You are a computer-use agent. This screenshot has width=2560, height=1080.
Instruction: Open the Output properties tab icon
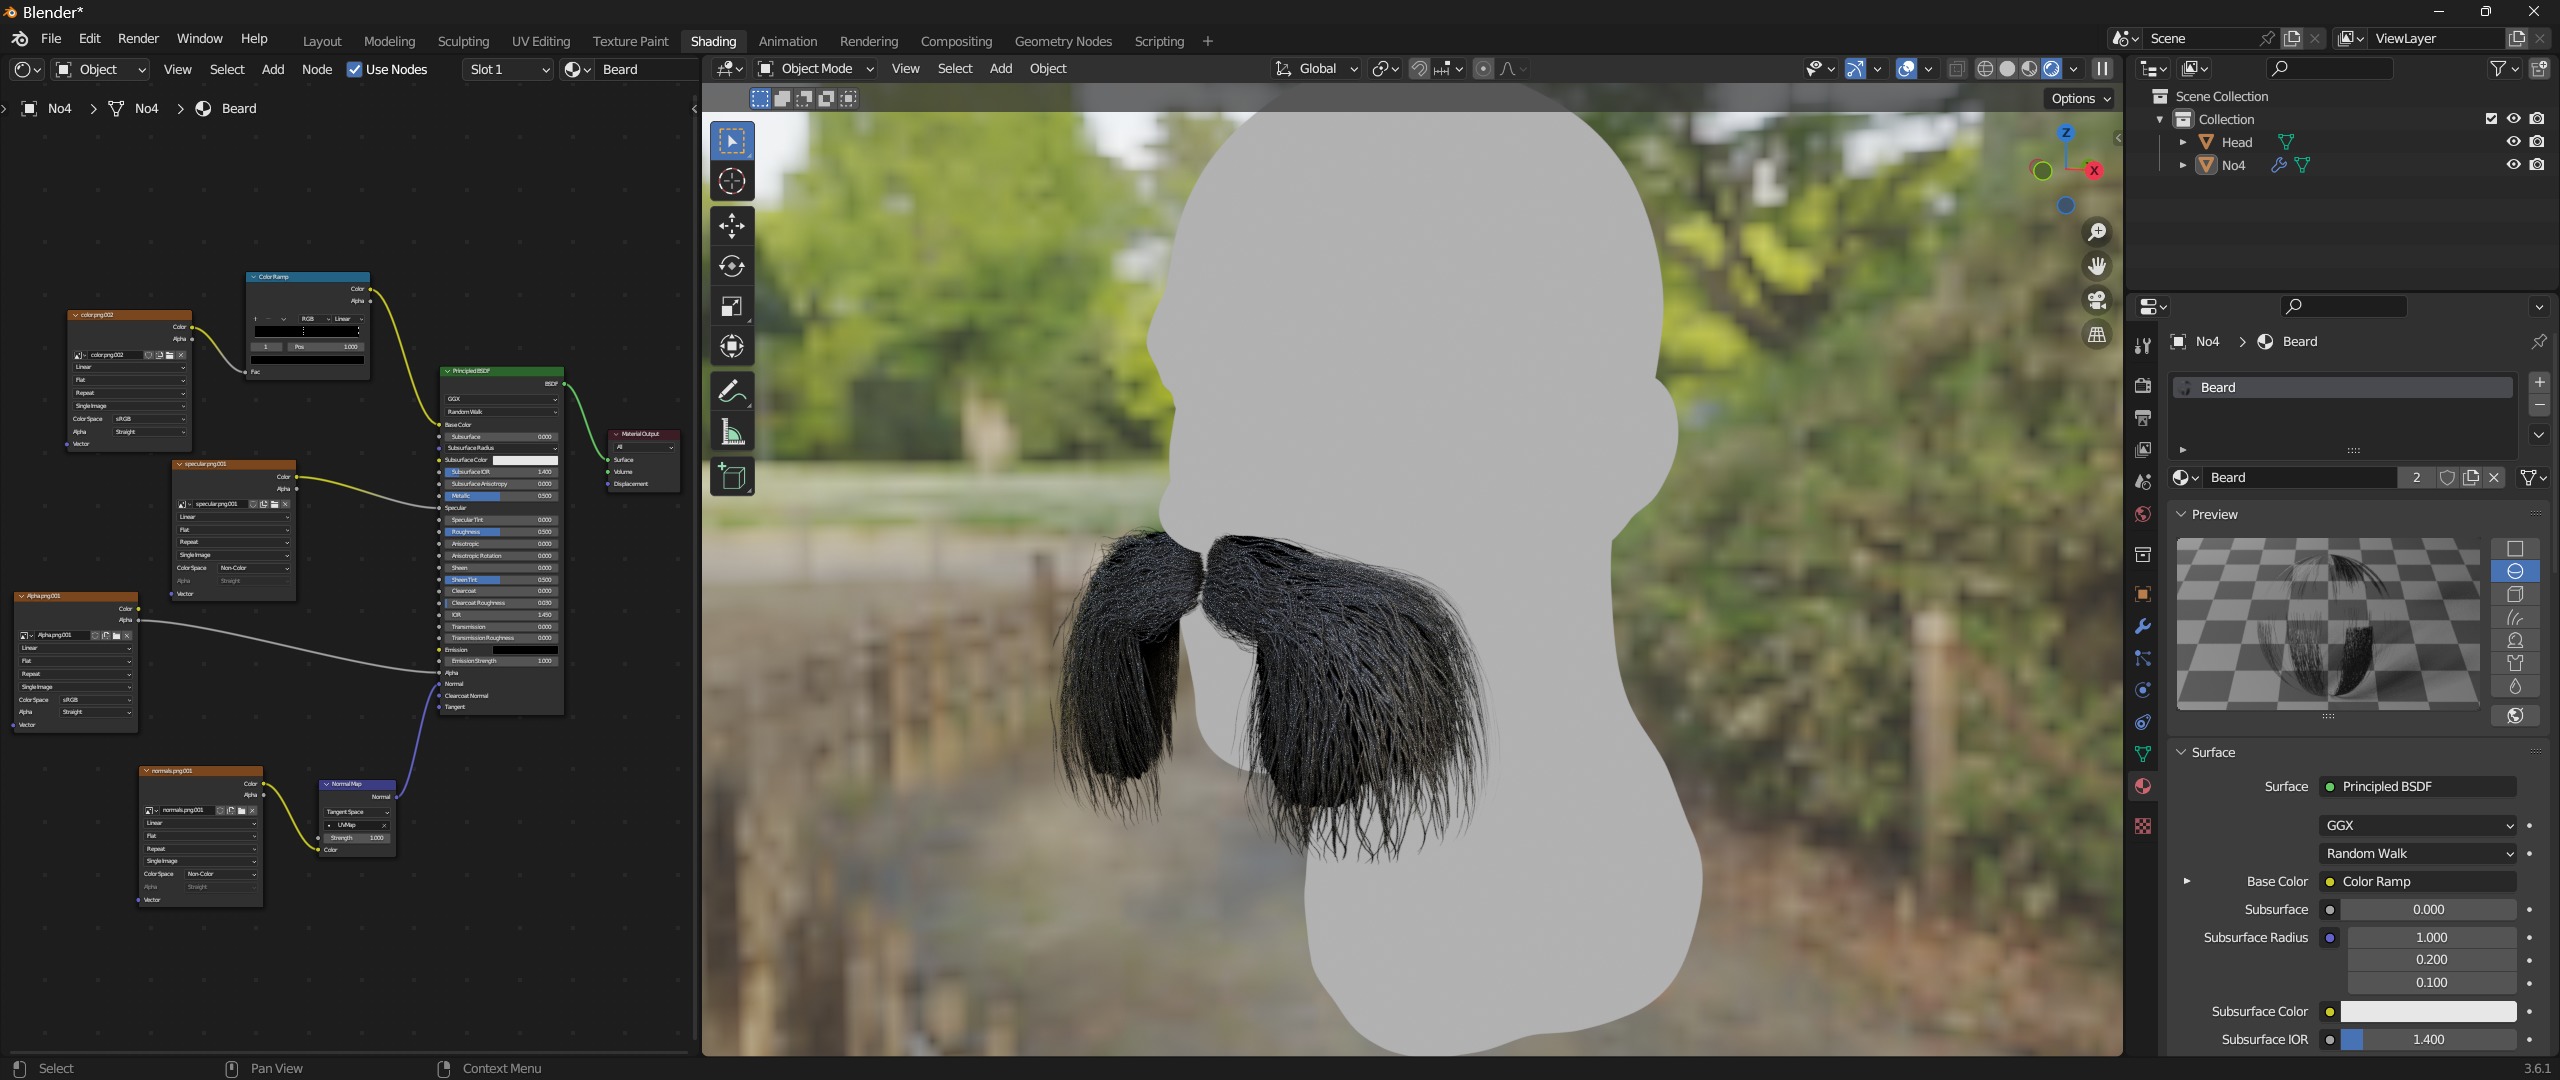2143,418
